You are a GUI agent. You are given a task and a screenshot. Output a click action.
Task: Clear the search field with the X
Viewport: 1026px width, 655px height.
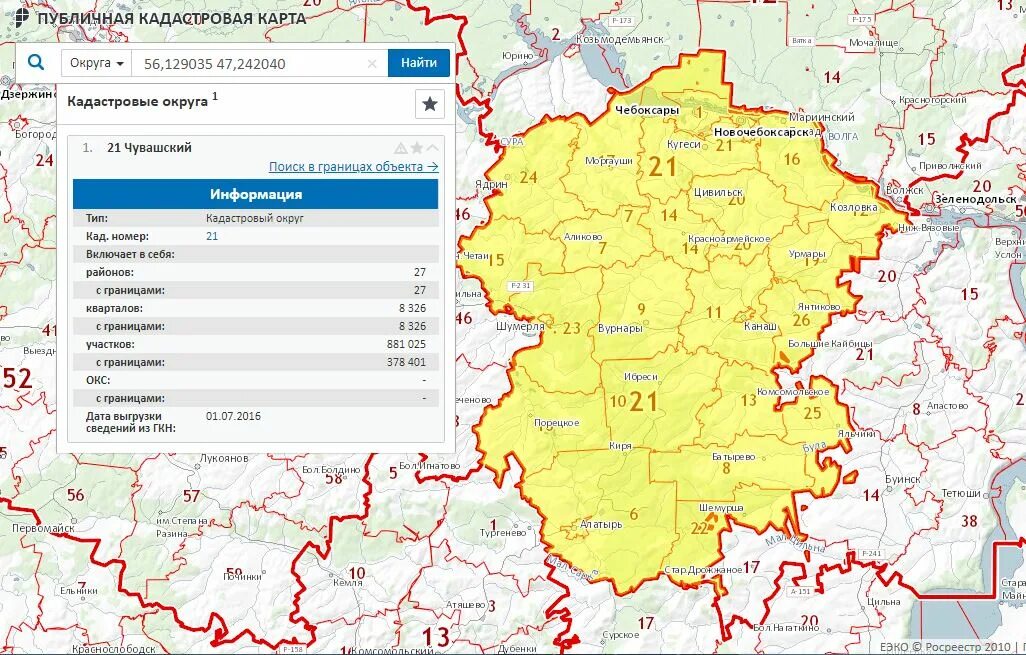coord(372,63)
